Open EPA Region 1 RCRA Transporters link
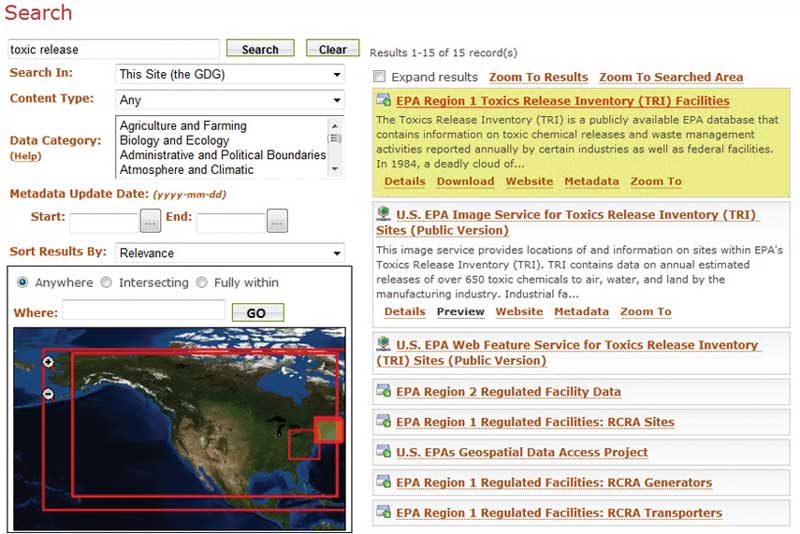Image resolution: width=800 pixels, height=534 pixels. click(559, 513)
